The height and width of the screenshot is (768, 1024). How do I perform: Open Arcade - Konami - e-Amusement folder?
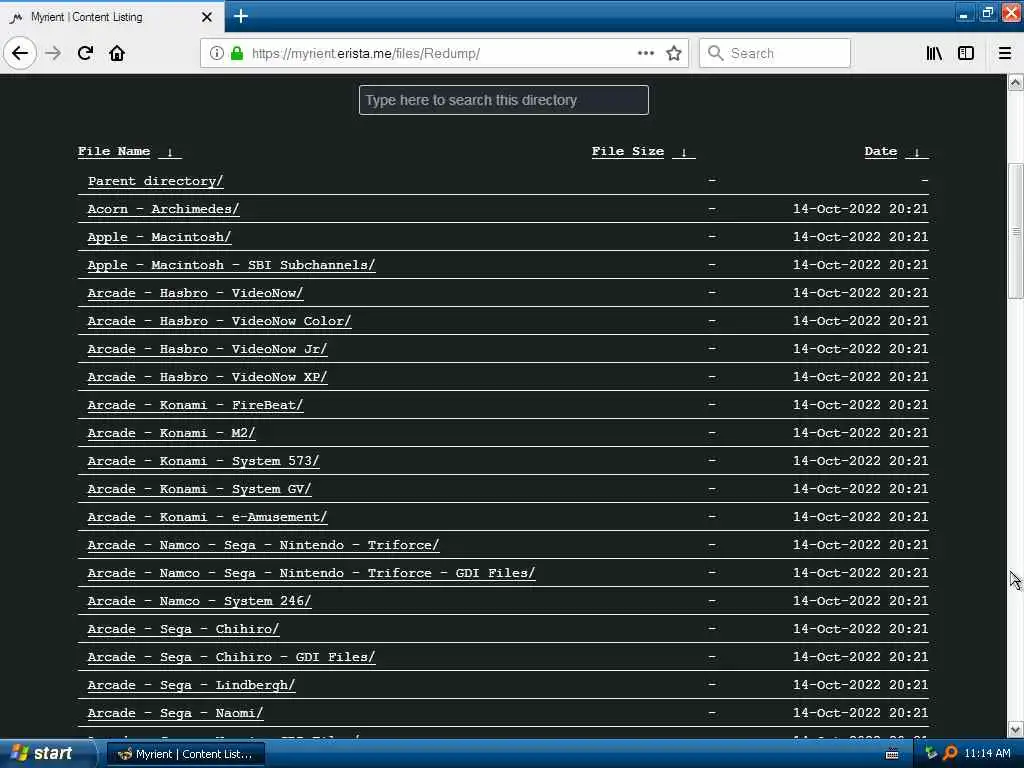pos(207,517)
